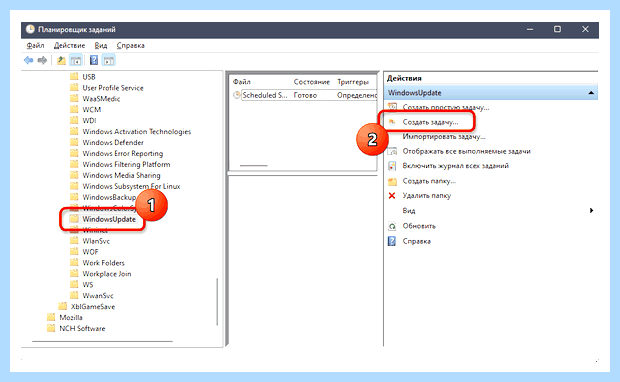Click the red X Удалить папку icon
Image resolution: width=620 pixels, height=382 pixels.
coord(392,195)
